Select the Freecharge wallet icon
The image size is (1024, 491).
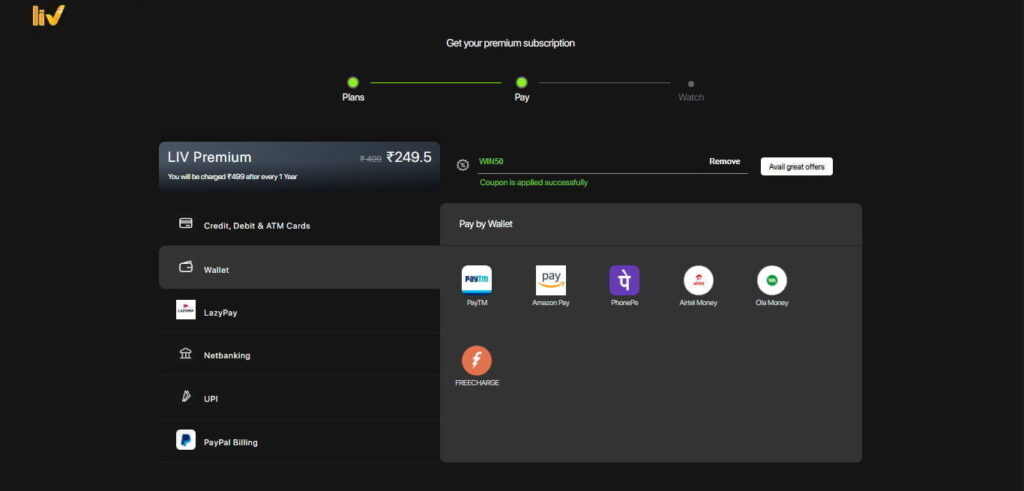pyautogui.click(x=477, y=360)
